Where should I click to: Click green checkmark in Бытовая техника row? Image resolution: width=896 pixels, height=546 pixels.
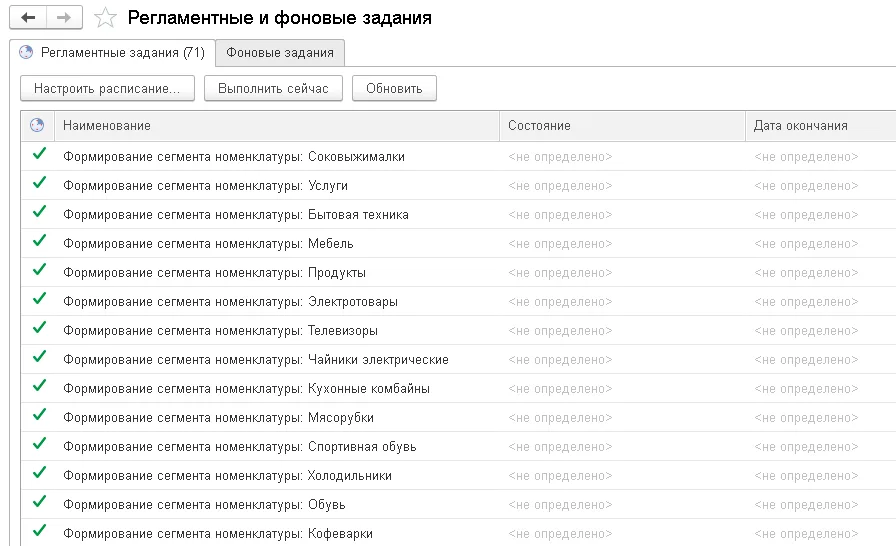click(x=39, y=212)
